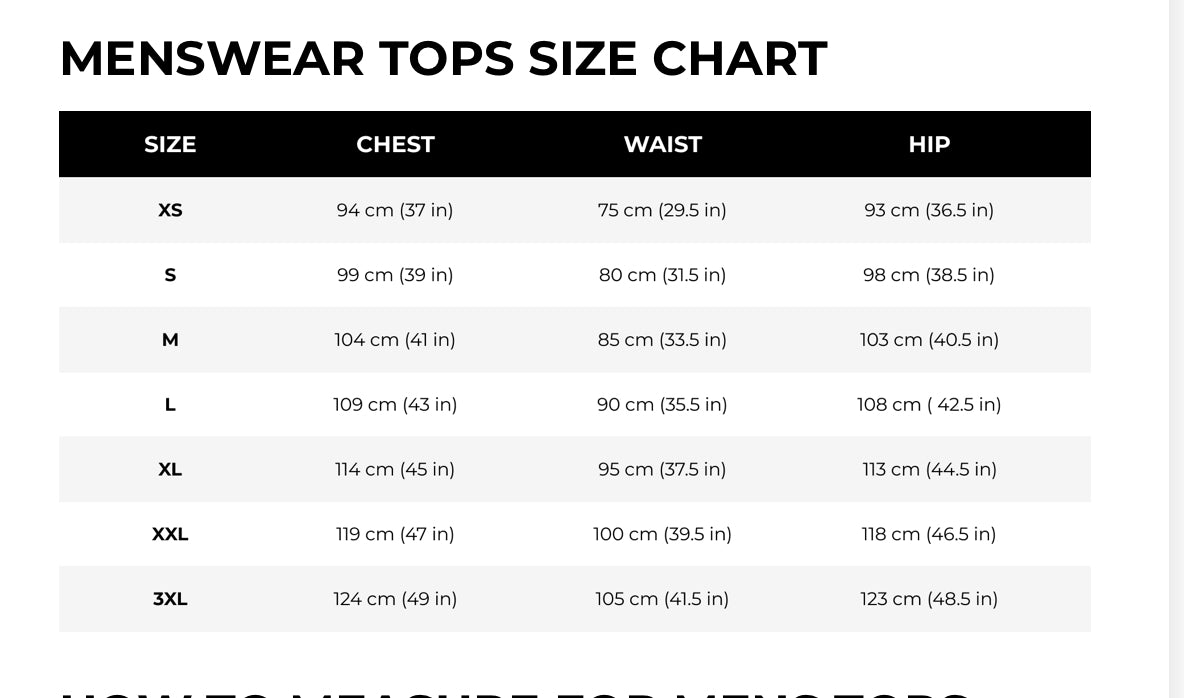Click hip value 93 cm (36.5 in)
1184x698 pixels.
929,210
